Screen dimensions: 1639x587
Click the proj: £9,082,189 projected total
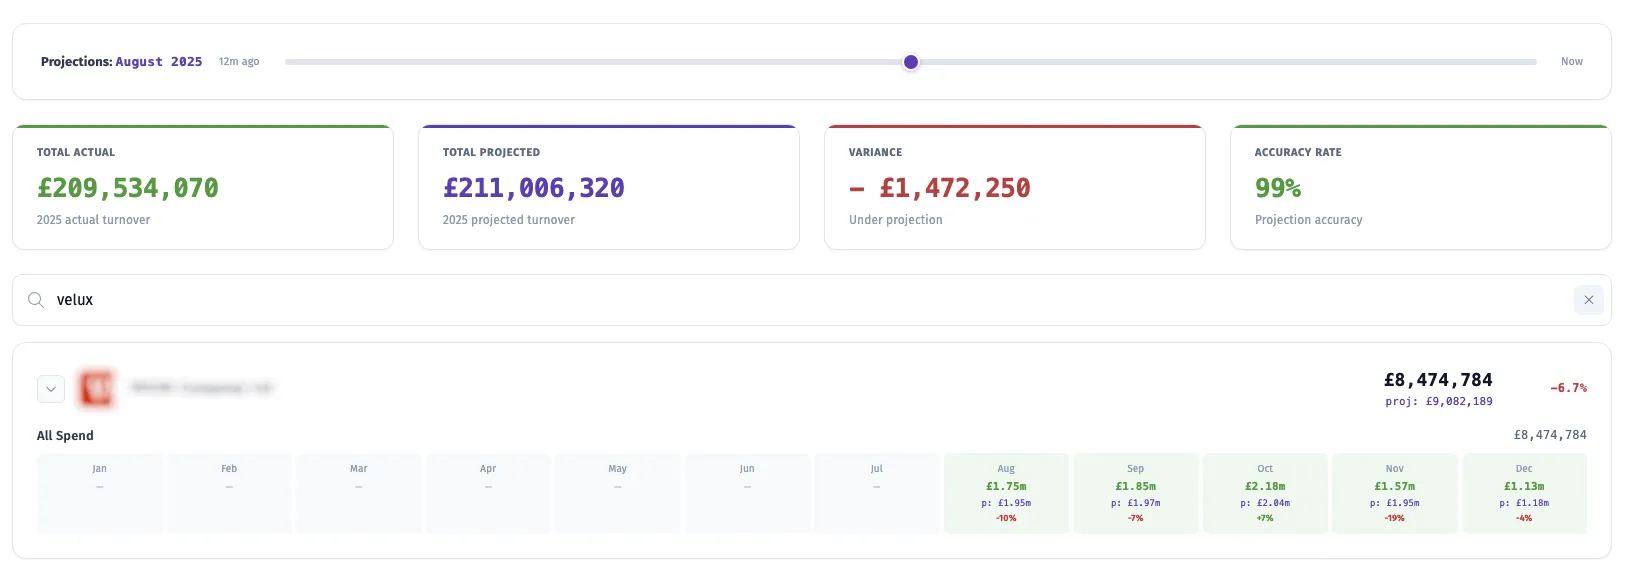(x=1438, y=402)
